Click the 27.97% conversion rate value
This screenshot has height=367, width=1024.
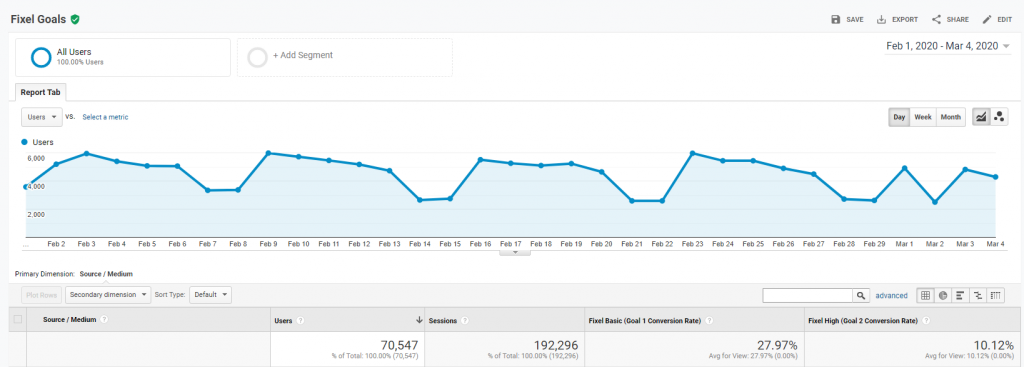[778, 345]
